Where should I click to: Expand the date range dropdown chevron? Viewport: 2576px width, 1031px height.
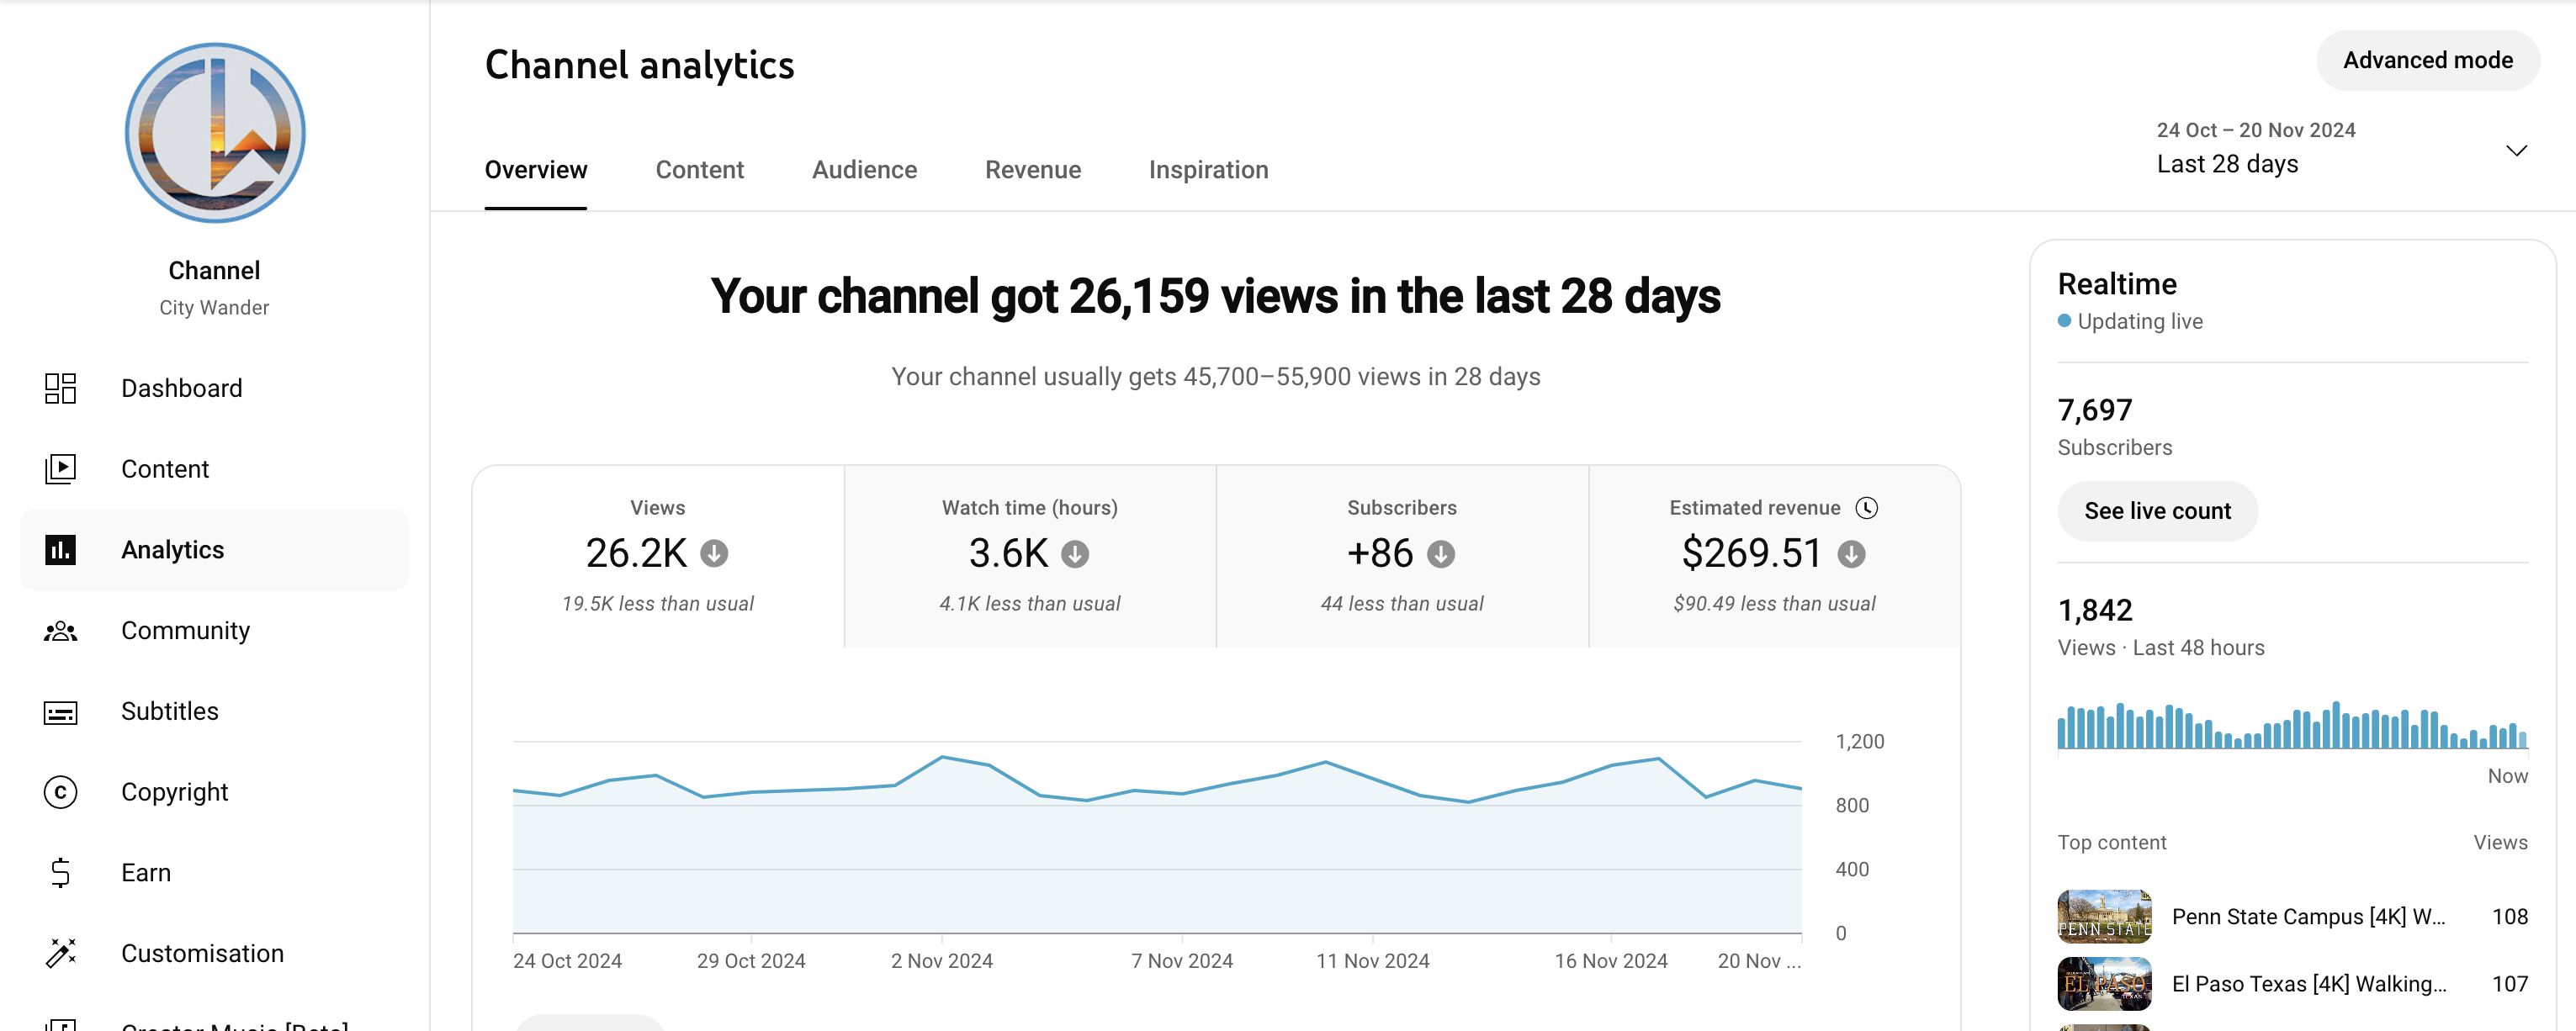click(2516, 150)
